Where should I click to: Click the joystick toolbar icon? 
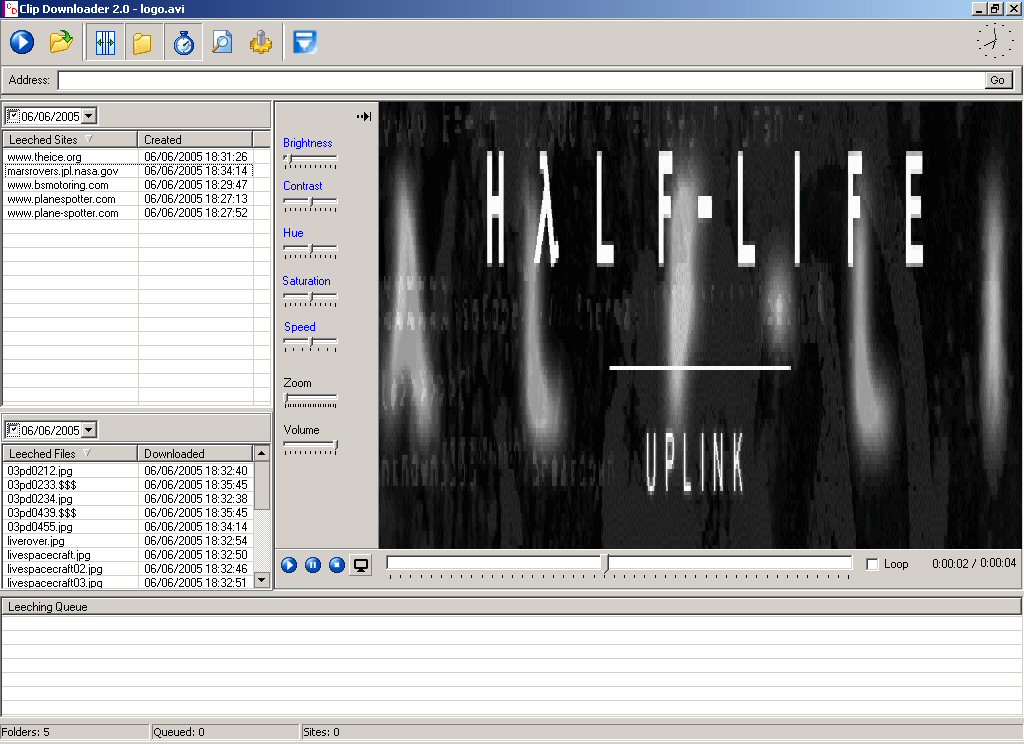point(261,42)
